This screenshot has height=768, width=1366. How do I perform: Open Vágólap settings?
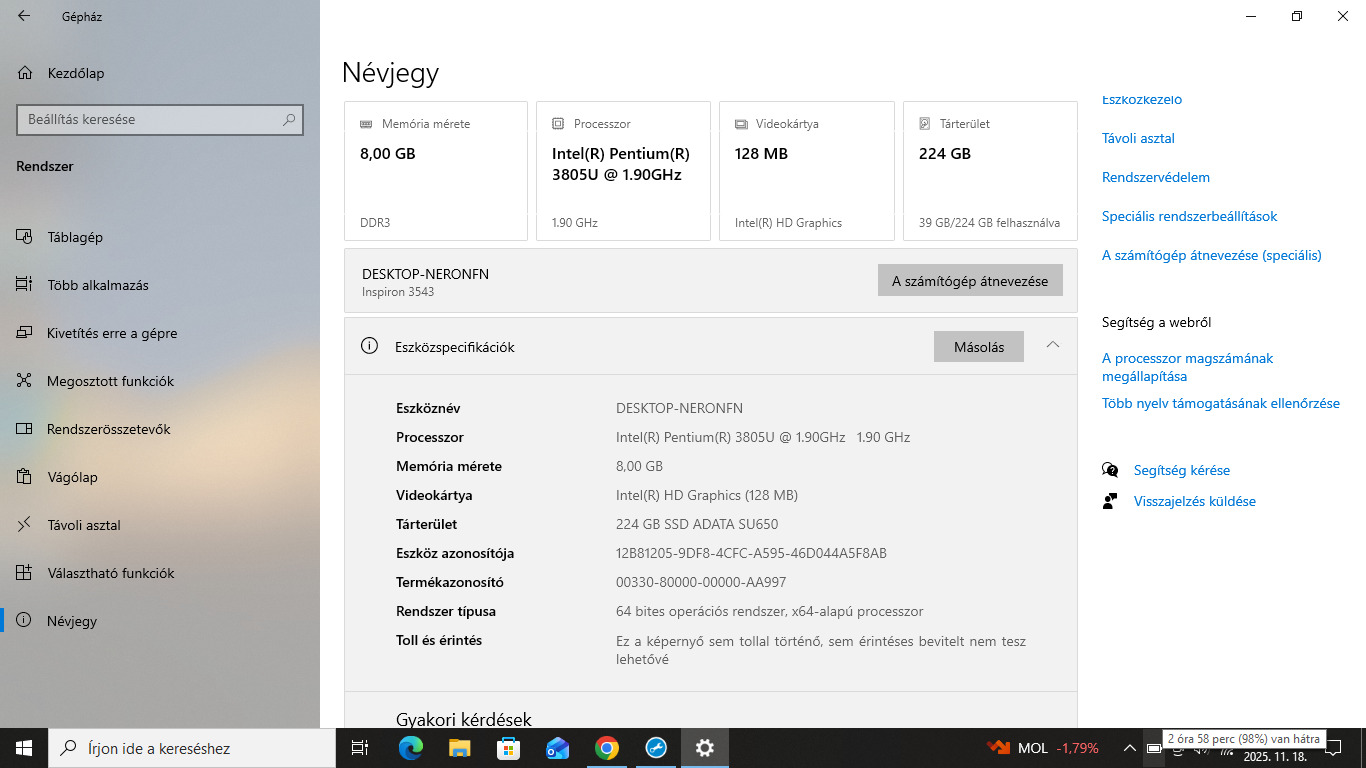click(x=160, y=477)
